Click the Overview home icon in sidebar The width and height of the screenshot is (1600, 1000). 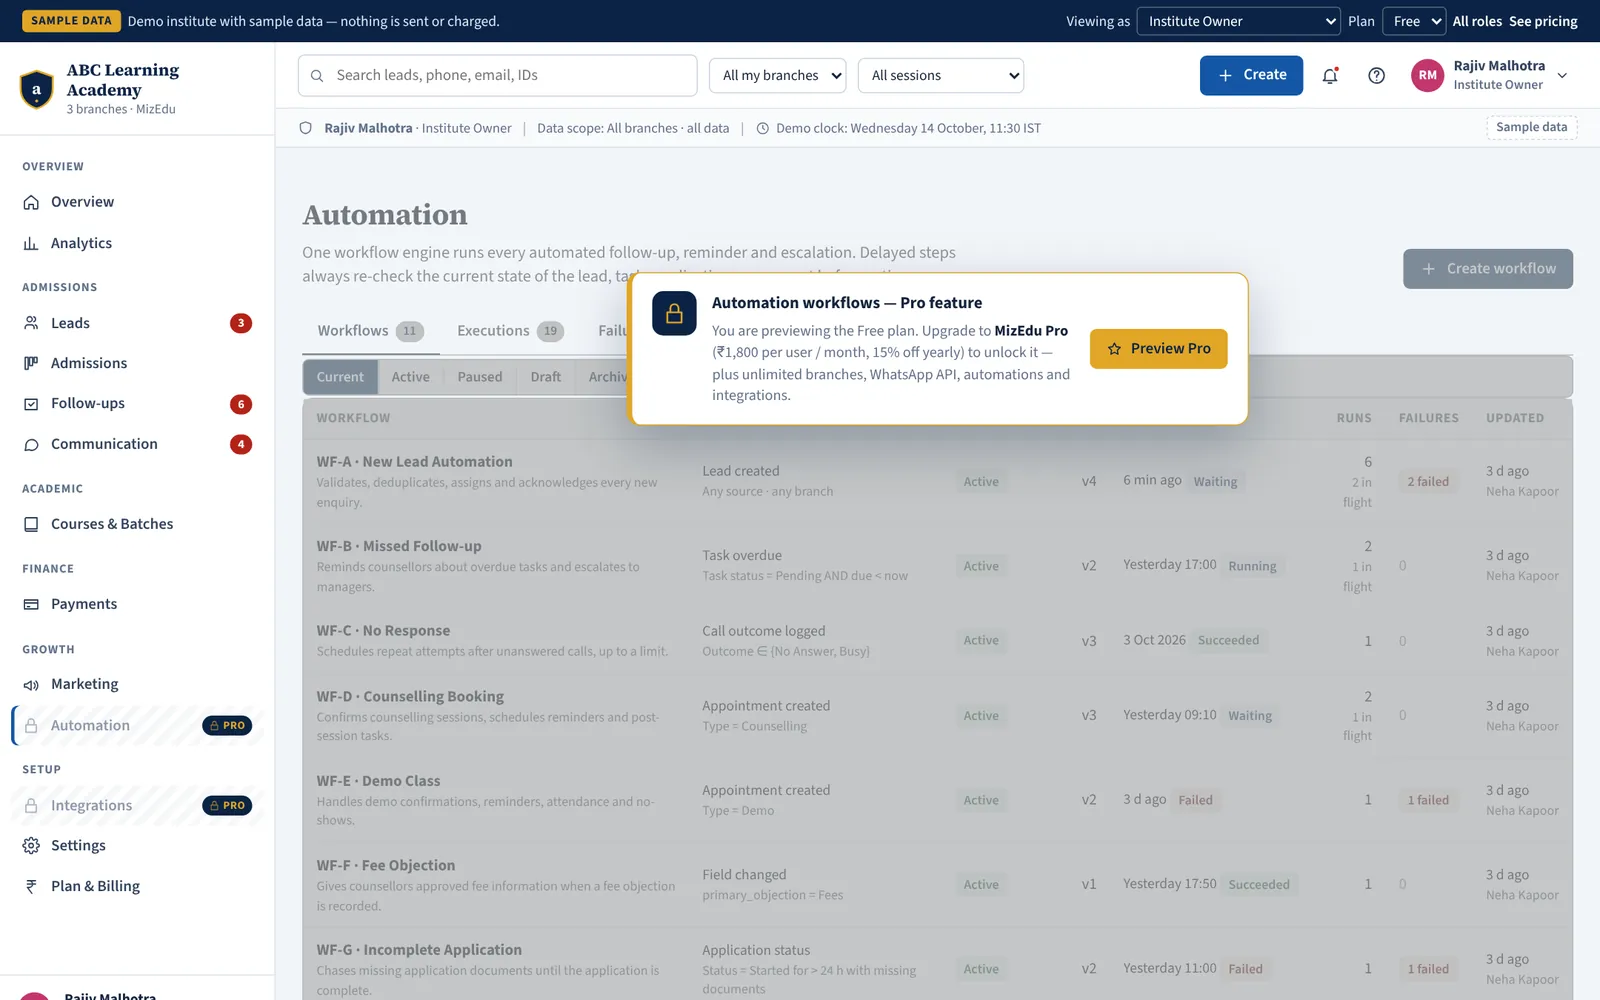point(31,202)
